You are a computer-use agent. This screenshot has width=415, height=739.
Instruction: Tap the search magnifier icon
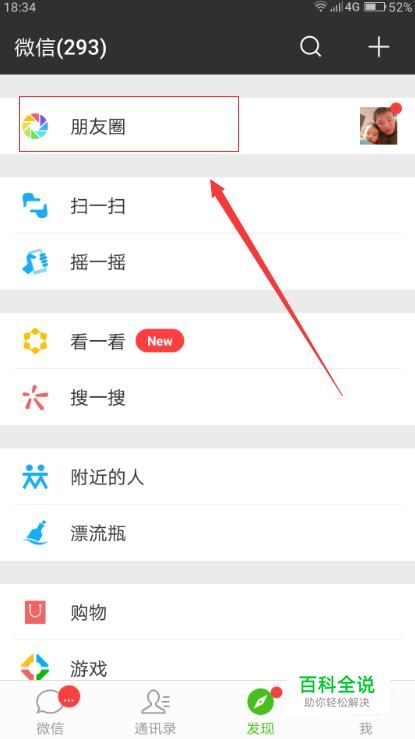(310, 47)
